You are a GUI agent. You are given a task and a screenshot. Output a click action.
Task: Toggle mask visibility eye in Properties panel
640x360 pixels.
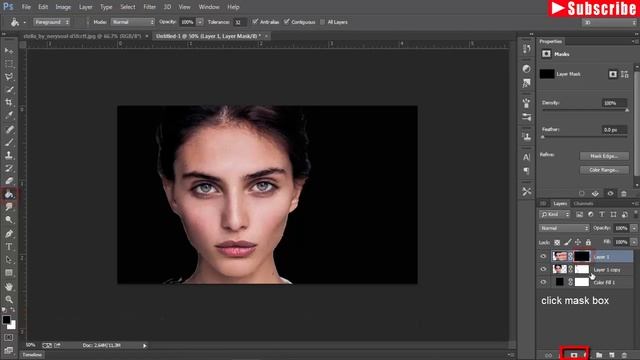click(610, 193)
